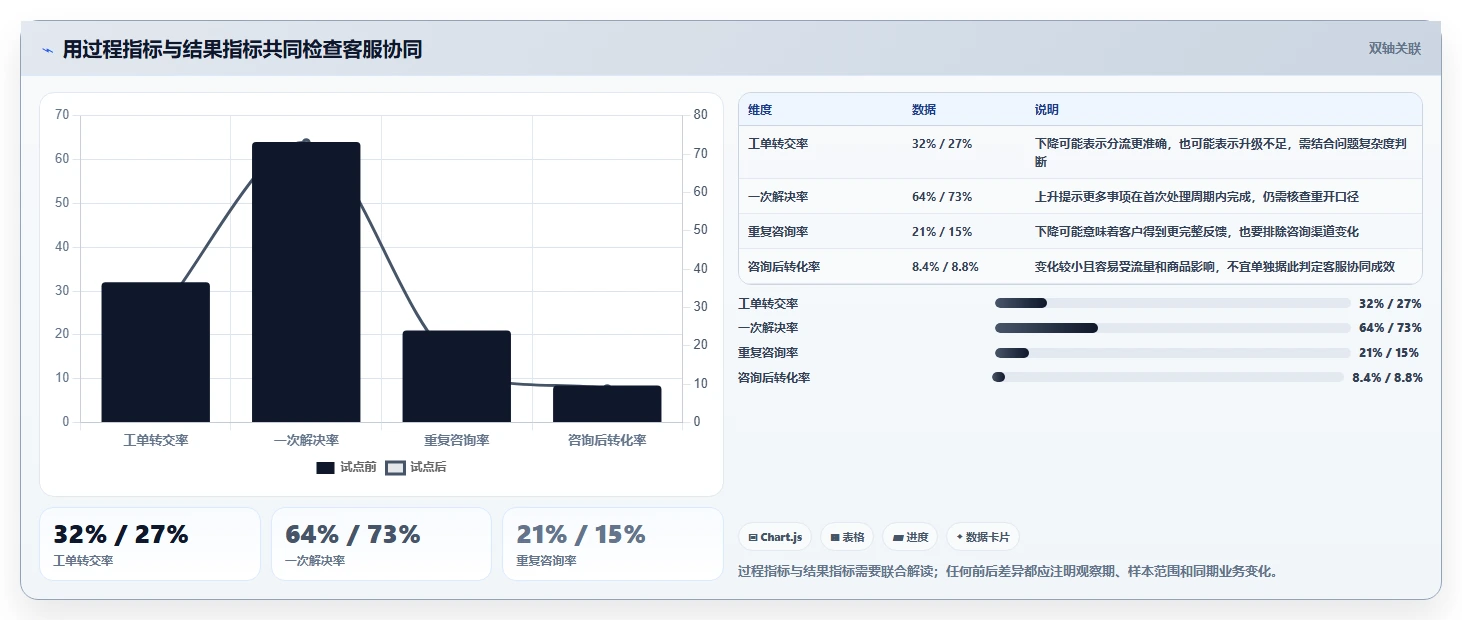Click the 重复咨询率 bar in the chart
Screen dimensions: 1462x620
tap(457, 376)
